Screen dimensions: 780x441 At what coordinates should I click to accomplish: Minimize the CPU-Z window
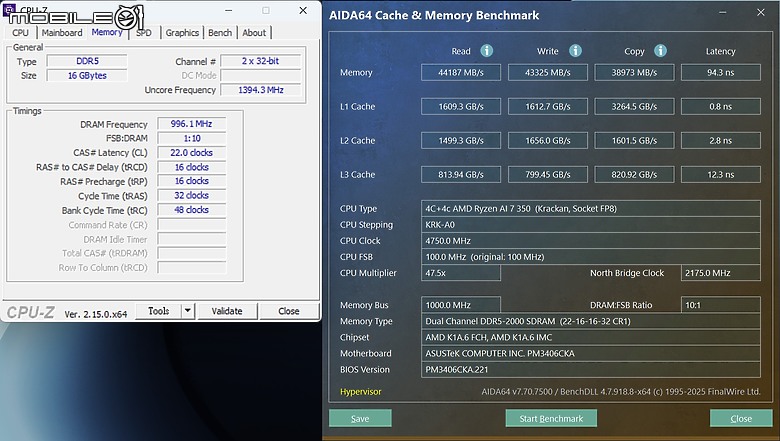[229, 10]
